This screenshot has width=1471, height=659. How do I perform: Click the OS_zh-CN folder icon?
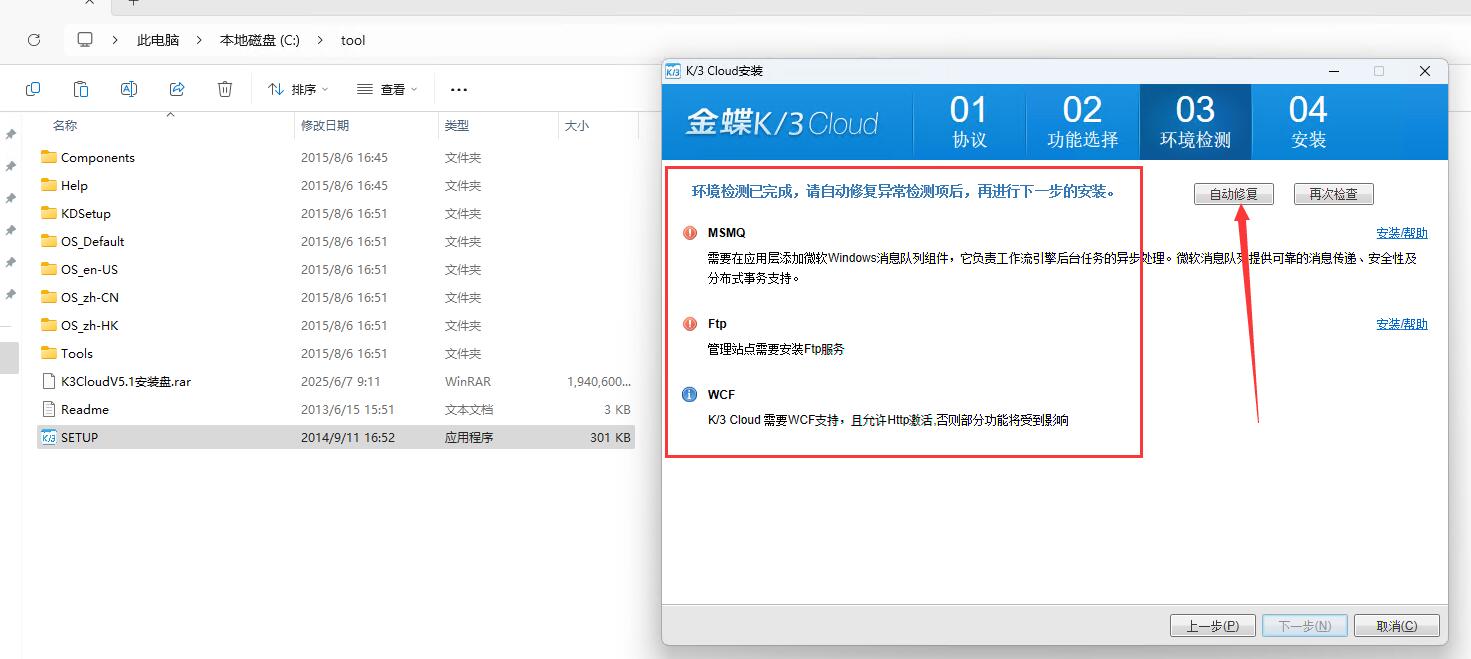click(49, 297)
